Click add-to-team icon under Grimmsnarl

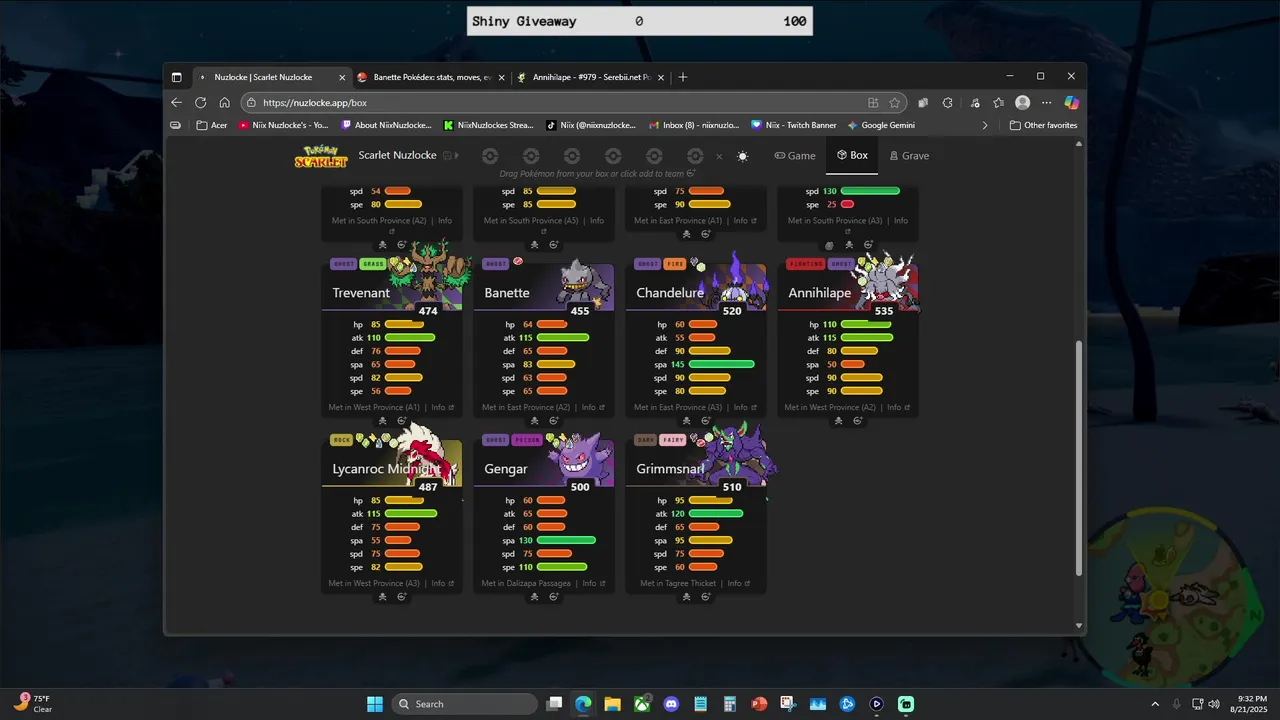tap(705, 597)
